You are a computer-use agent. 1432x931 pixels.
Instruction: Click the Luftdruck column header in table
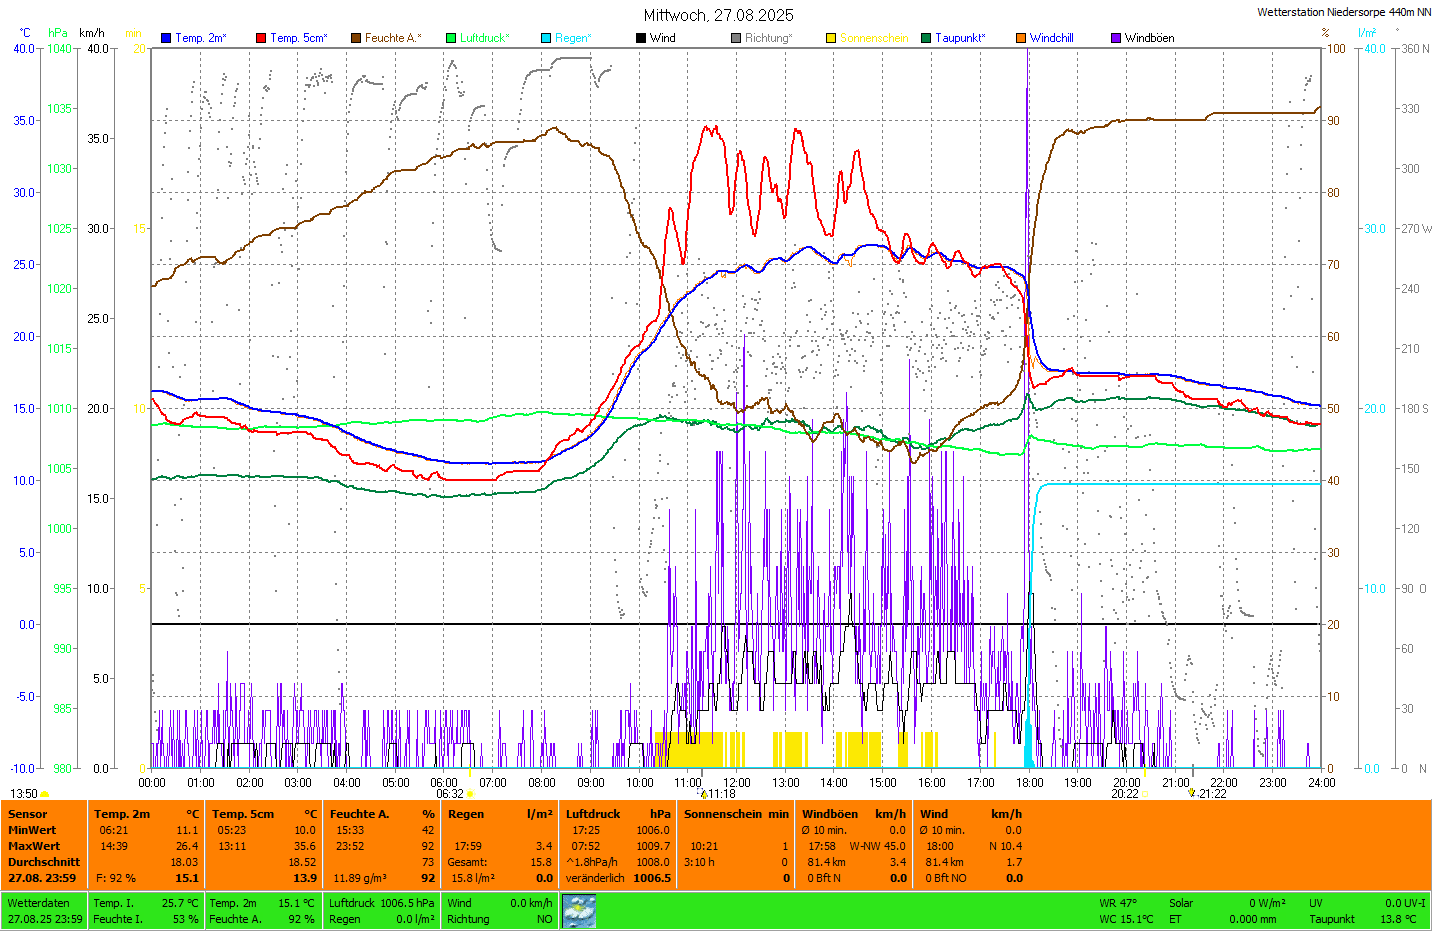pos(593,814)
